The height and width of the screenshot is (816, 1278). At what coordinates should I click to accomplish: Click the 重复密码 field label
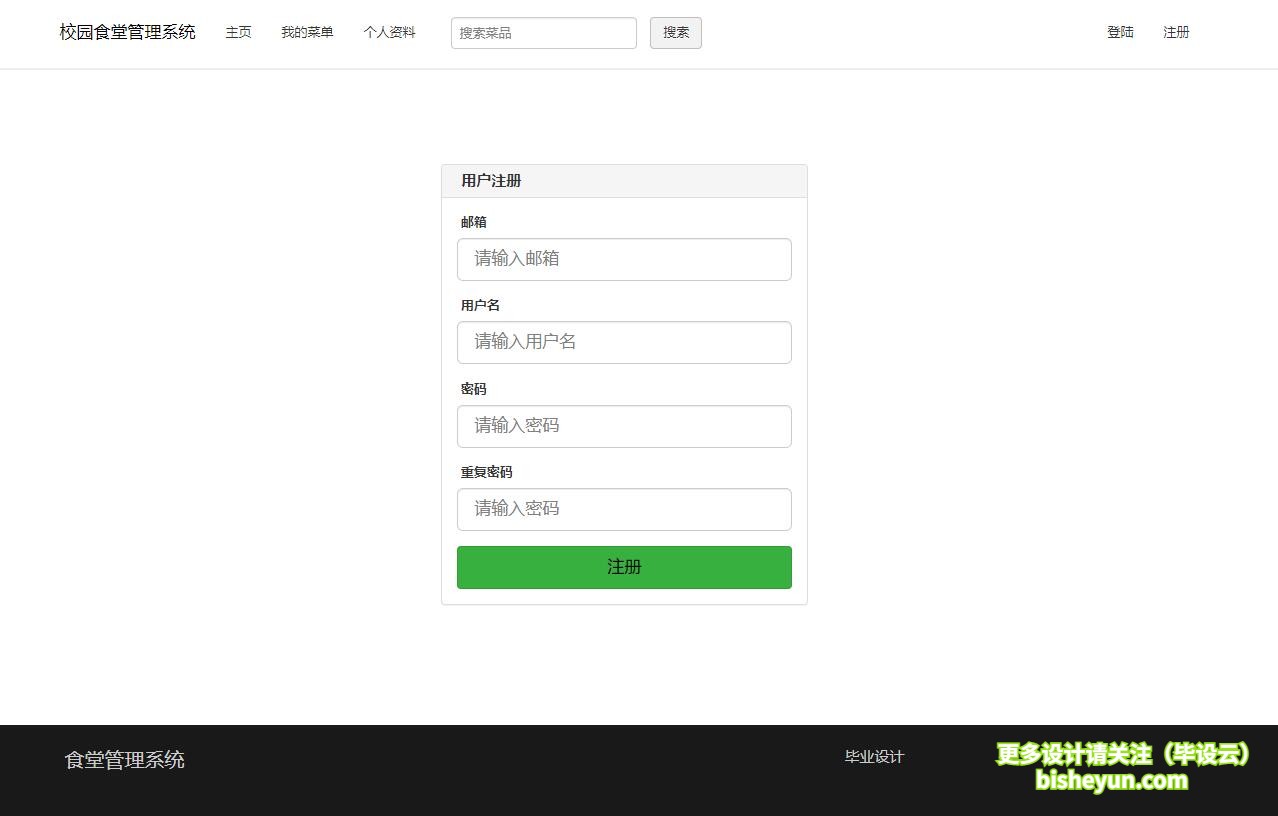coord(486,471)
